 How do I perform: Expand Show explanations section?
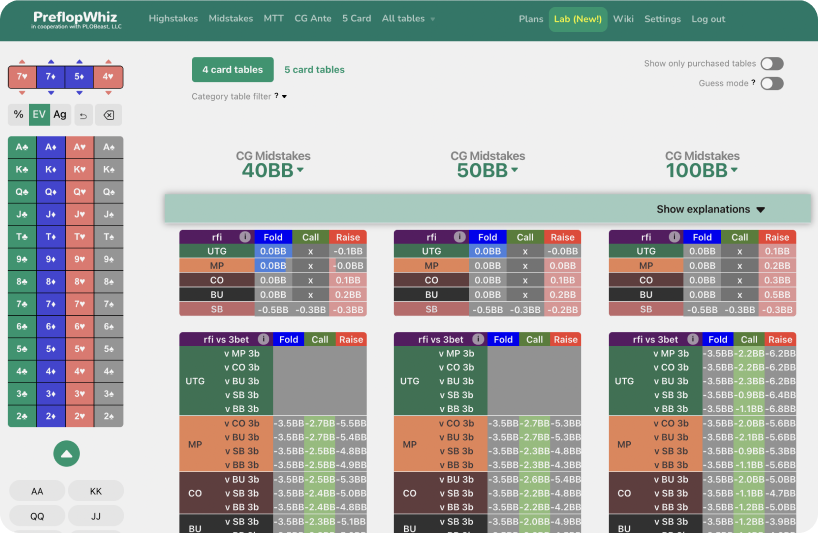click(710, 209)
